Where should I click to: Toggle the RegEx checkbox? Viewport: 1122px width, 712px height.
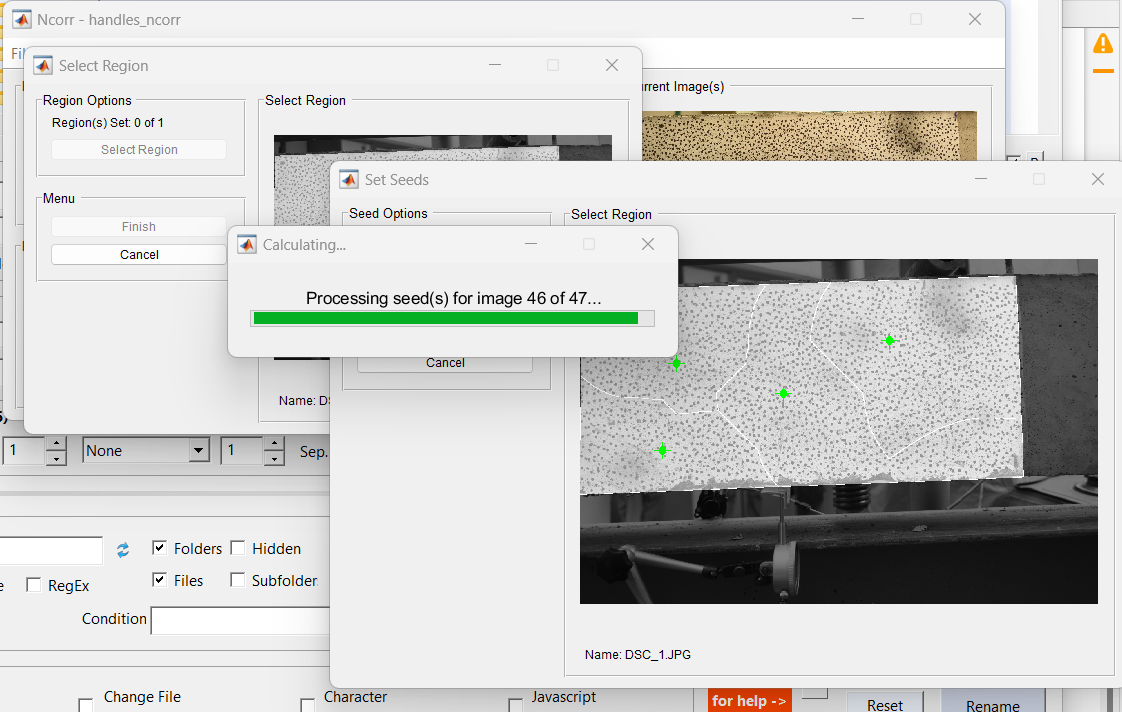[34, 585]
